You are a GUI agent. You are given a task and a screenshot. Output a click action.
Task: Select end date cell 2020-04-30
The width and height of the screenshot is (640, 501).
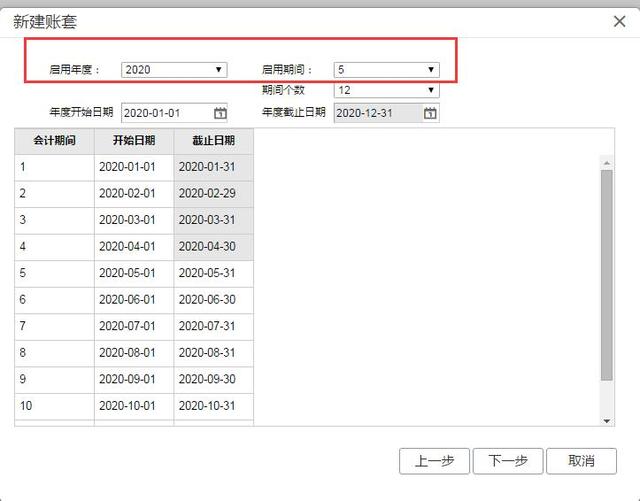click(x=213, y=247)
